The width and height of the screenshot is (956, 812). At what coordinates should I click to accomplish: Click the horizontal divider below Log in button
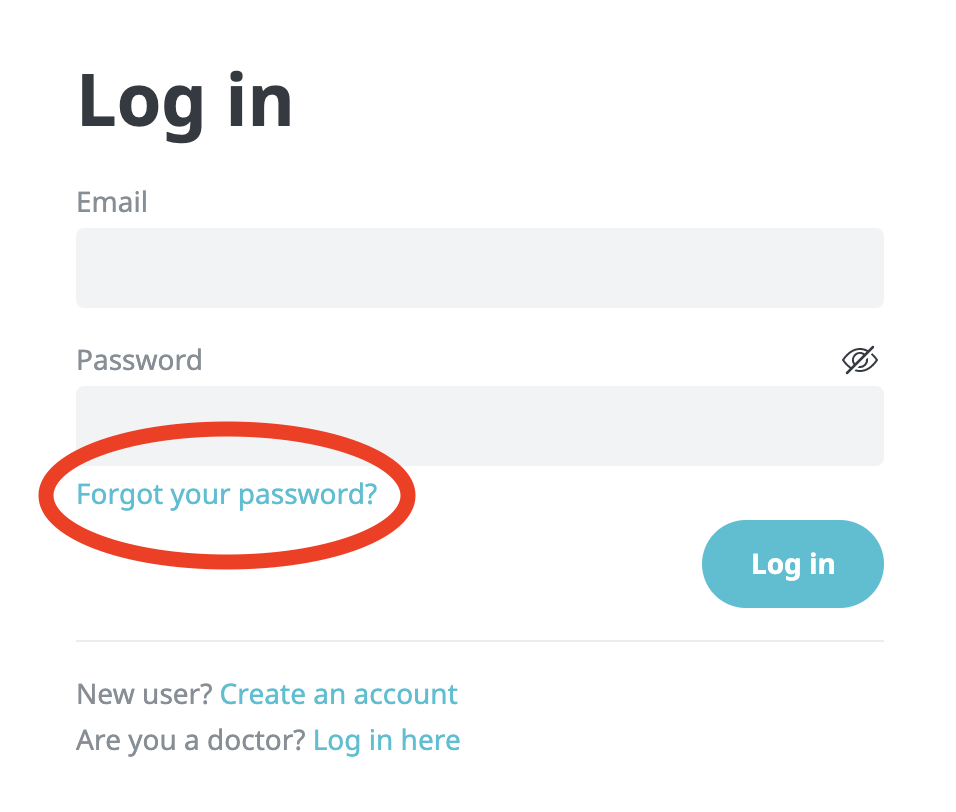pyautogui.click(x=480, y=641)
